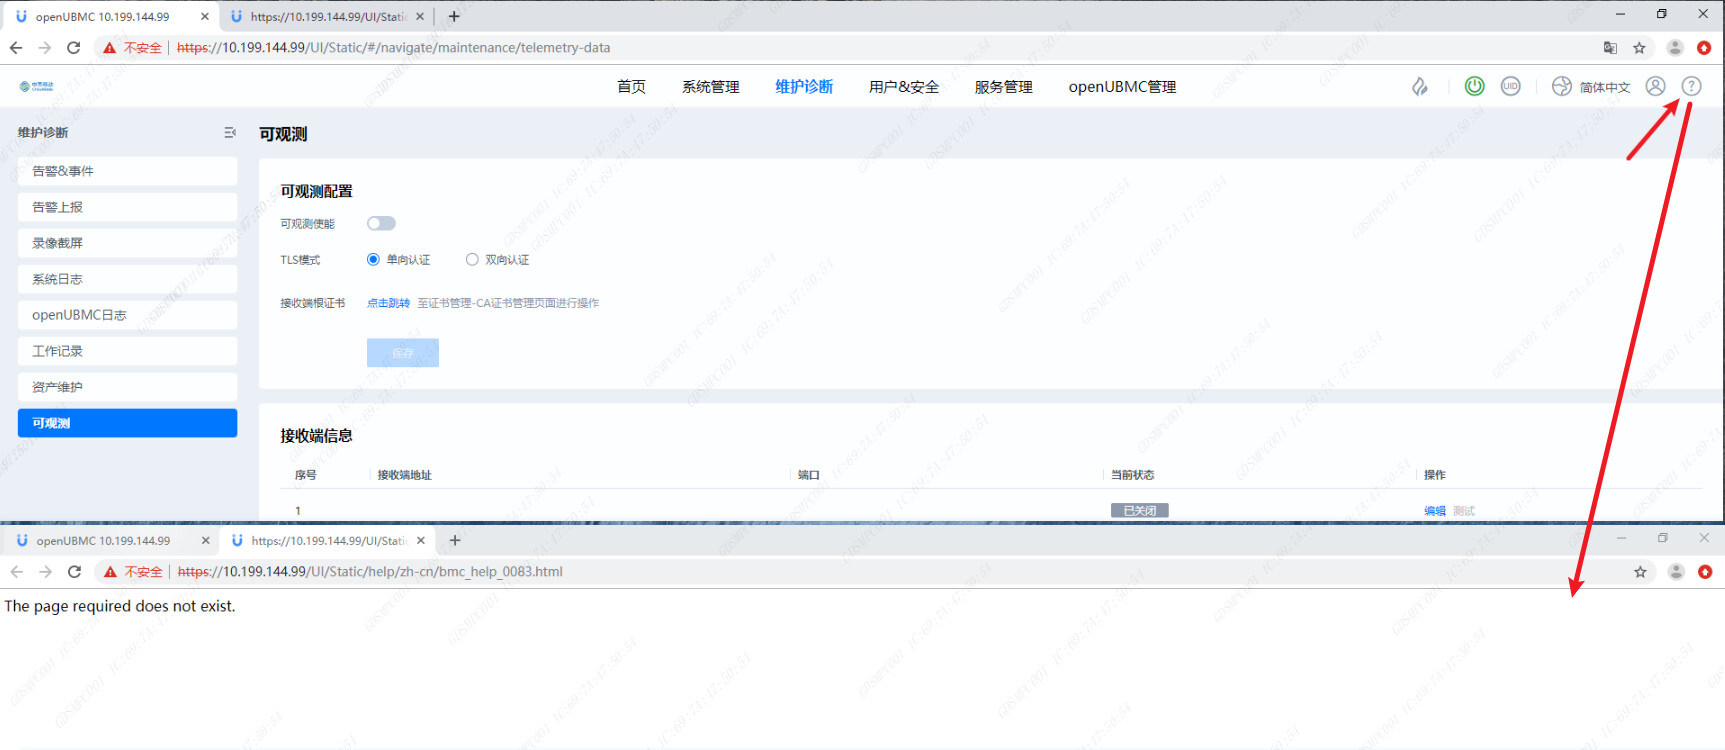This screenshot has height=750, width=1725.
Task: Go to 用户&安全 in top navigation
Action: coord(903,87)
